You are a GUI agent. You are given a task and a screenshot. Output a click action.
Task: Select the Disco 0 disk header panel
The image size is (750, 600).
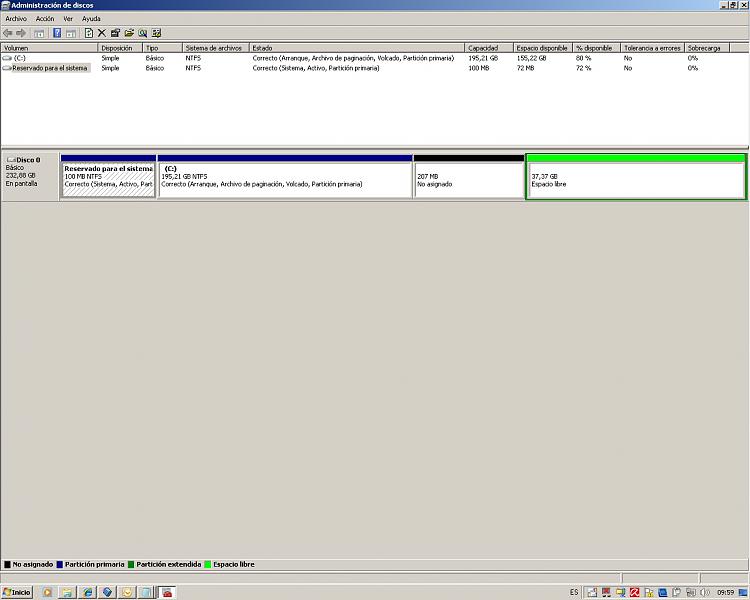click(x=30, y=177)
